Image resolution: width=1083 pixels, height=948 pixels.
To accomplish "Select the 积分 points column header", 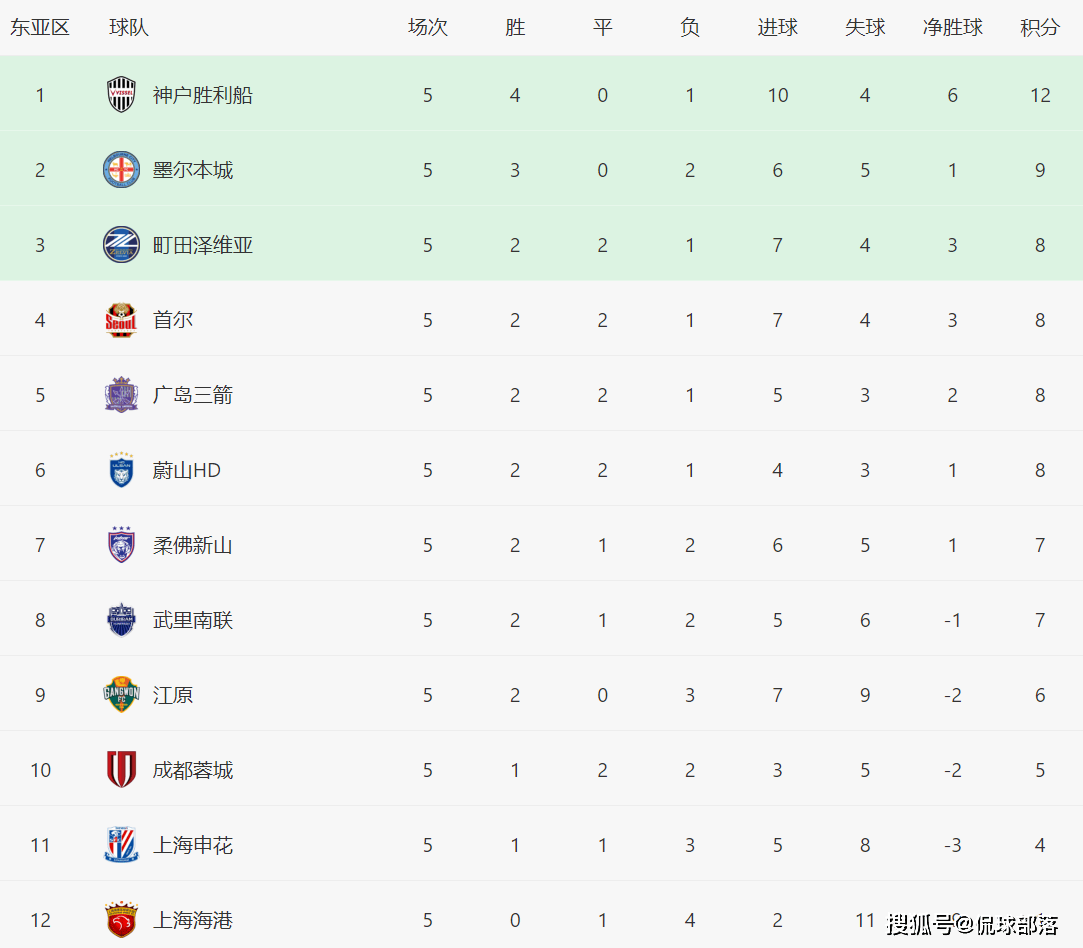I will pos(1040,28).
